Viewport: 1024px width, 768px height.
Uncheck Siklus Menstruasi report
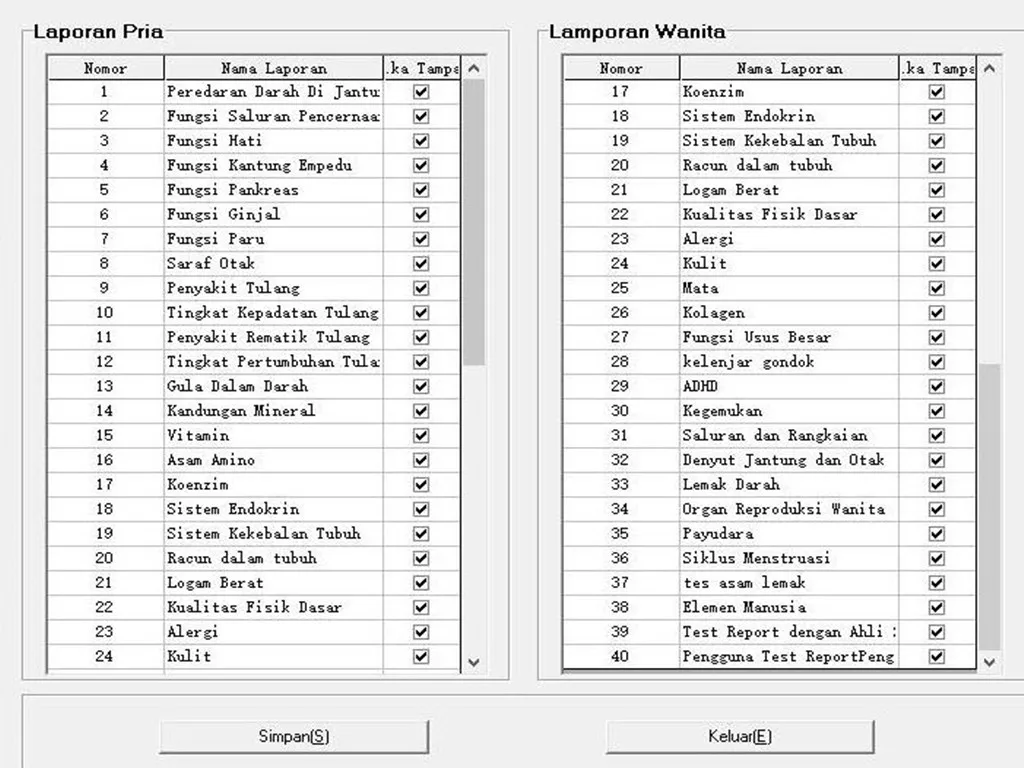tap(937, 559)
